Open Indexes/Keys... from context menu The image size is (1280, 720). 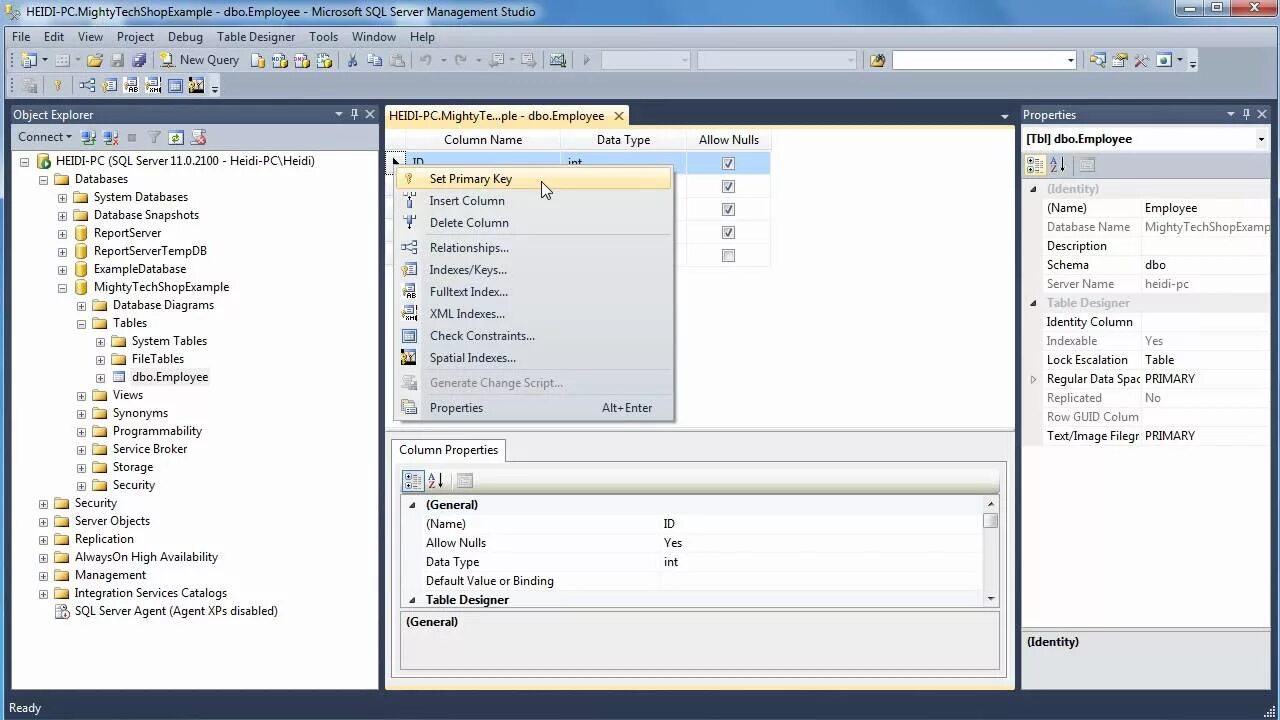pyautogui.click(x=534, y=270)
